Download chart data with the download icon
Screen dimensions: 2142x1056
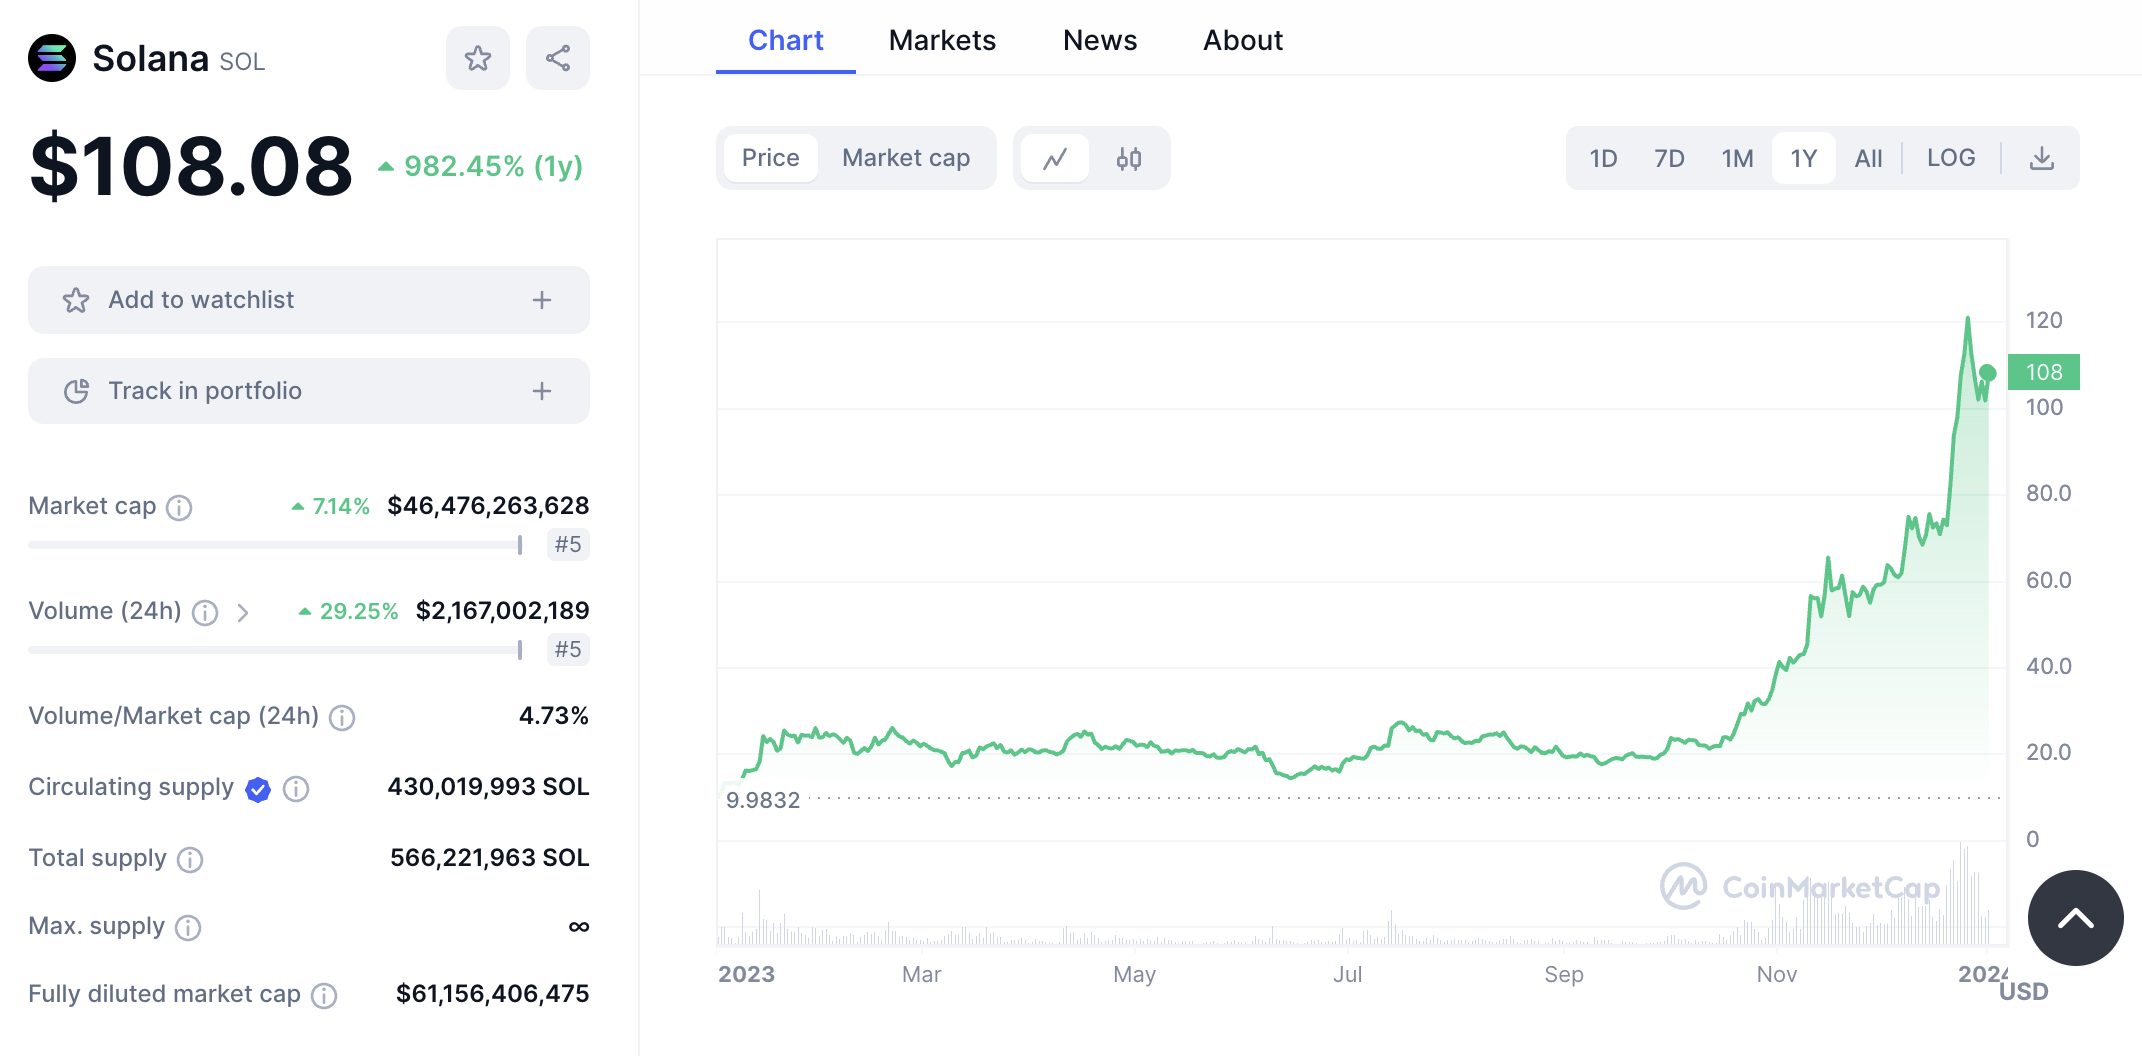2042,158
